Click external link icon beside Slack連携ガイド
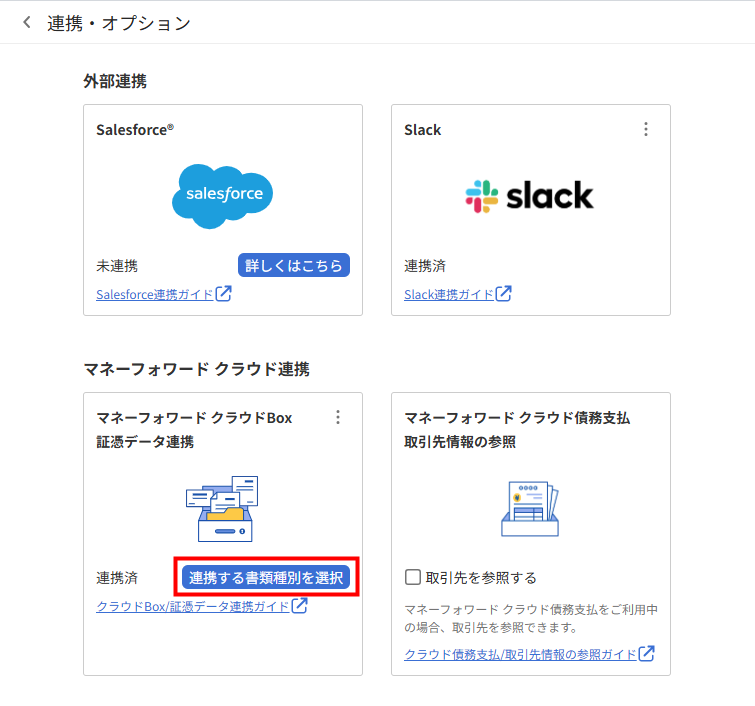The image size is (755, 706). 504,294
